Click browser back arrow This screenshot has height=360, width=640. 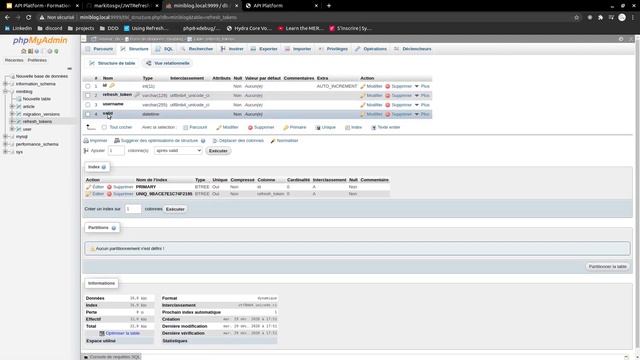[x=7, y=17]
